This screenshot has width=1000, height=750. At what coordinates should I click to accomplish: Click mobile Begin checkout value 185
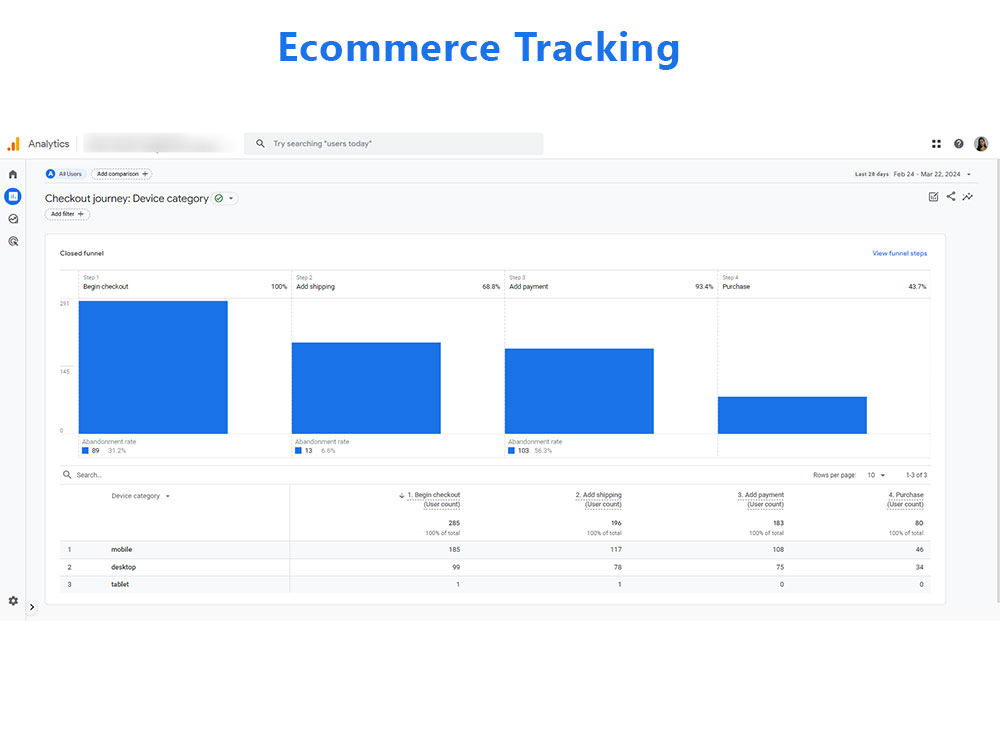(x=454, y=550)
